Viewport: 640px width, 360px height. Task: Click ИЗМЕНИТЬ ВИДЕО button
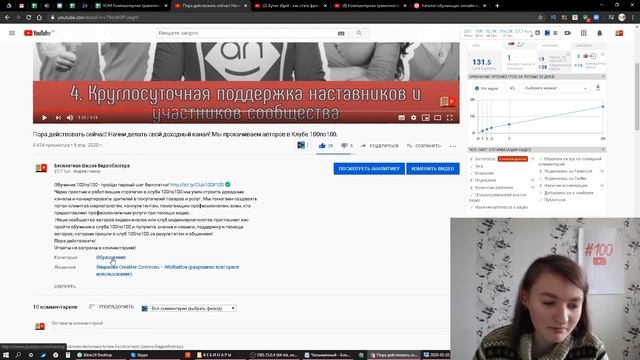433,169
